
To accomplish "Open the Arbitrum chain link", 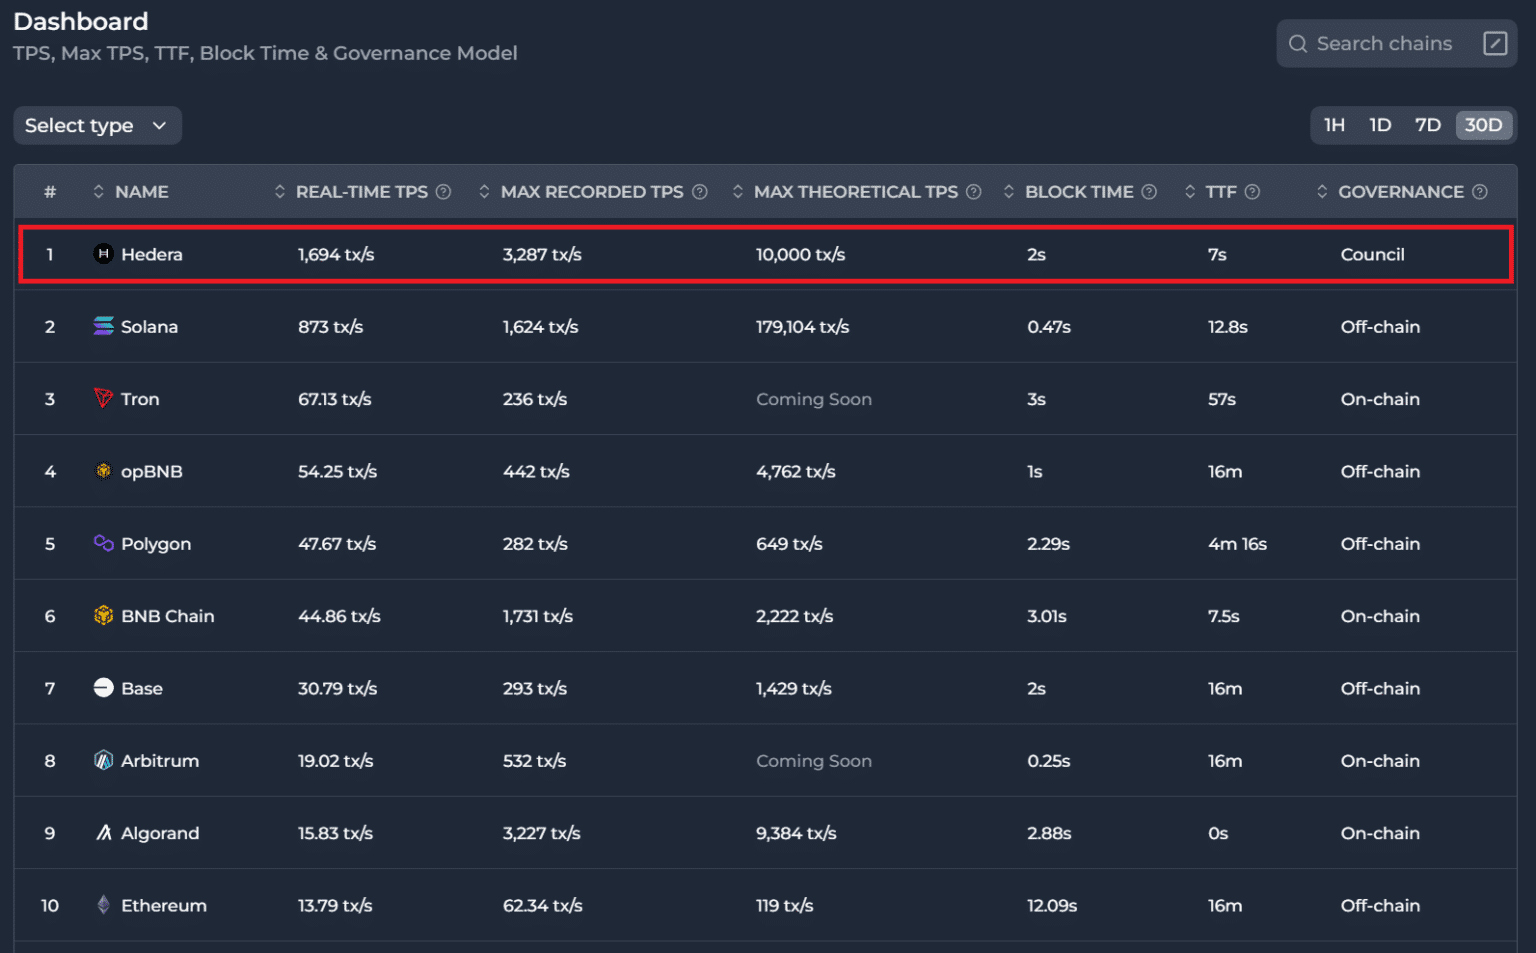I will [x=160, y=761].
